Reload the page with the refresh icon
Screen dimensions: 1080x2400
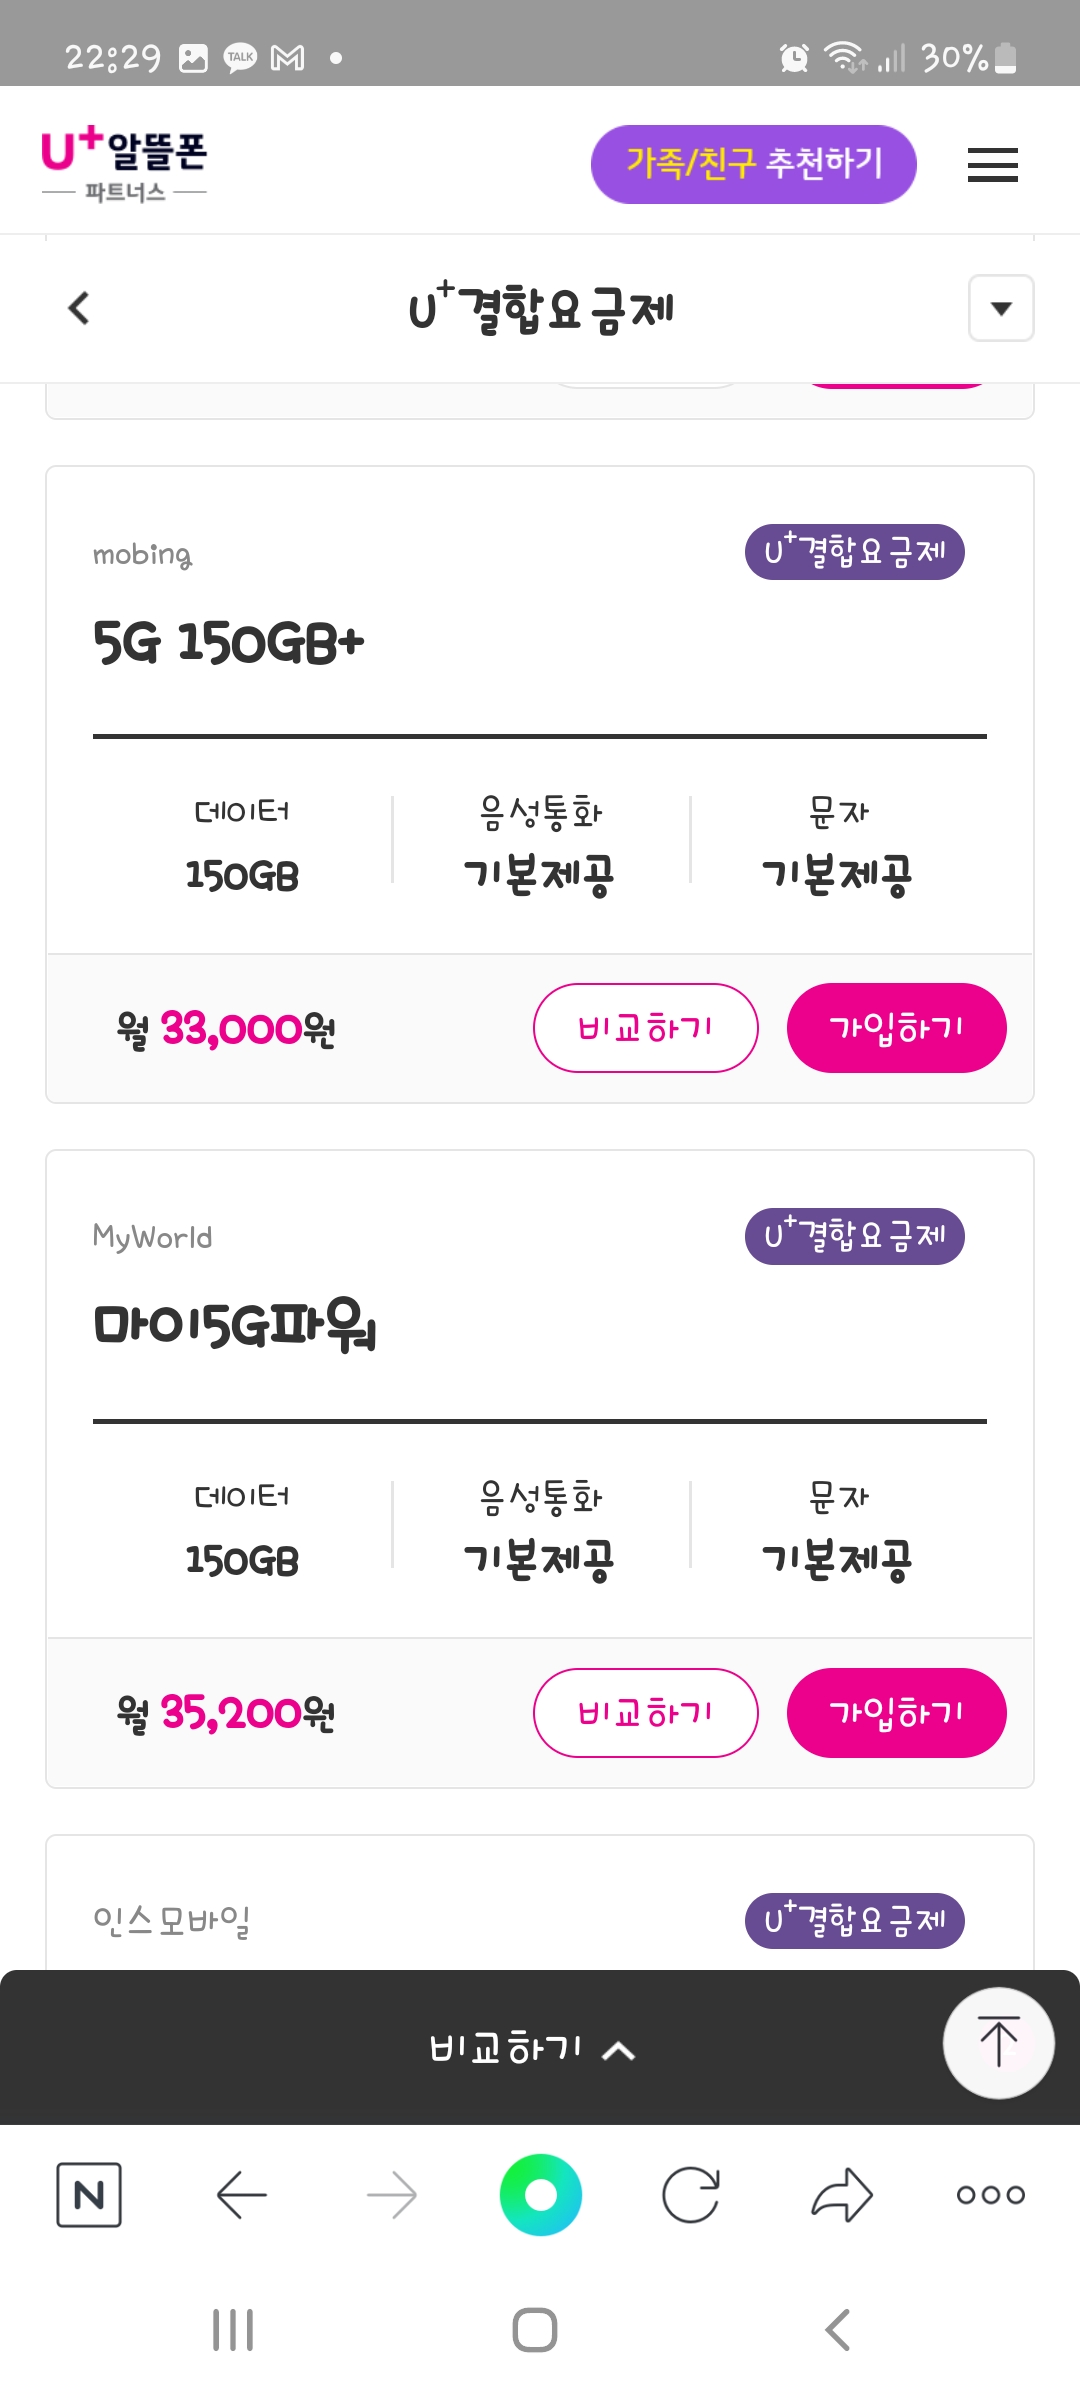pos(691,2195)
